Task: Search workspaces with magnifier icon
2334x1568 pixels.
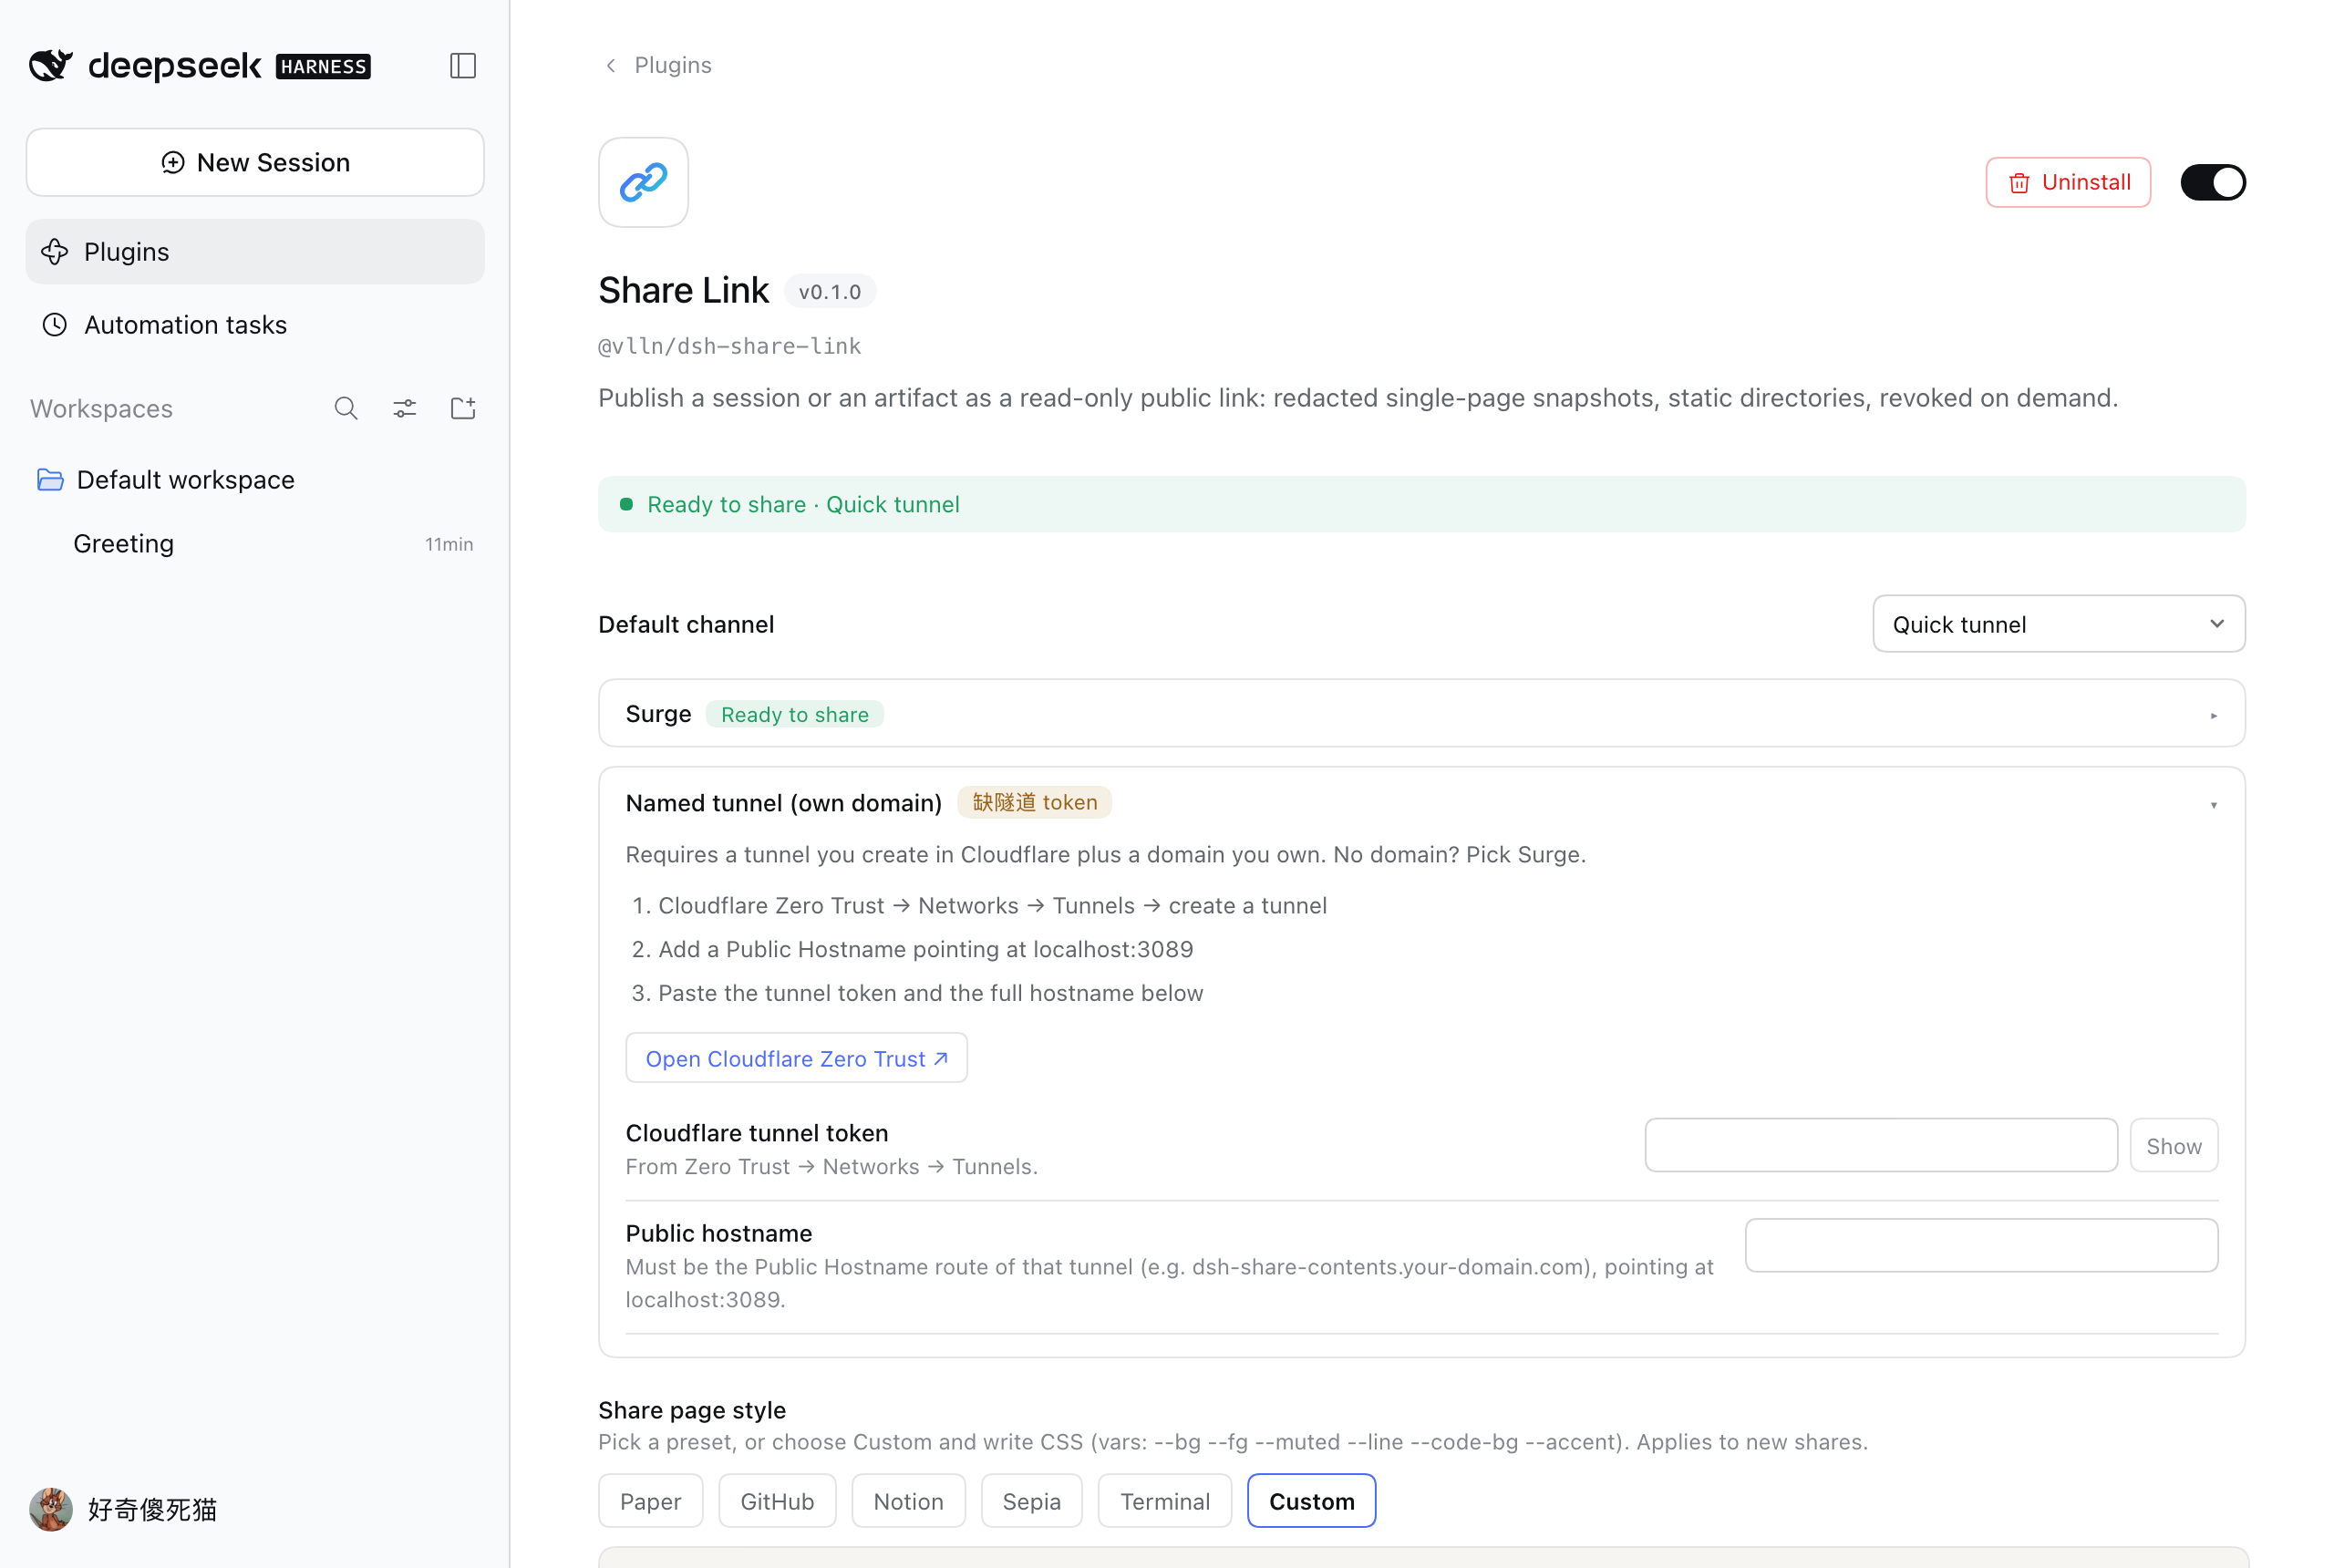Action: pyautogui.click(x=346, y=408)
